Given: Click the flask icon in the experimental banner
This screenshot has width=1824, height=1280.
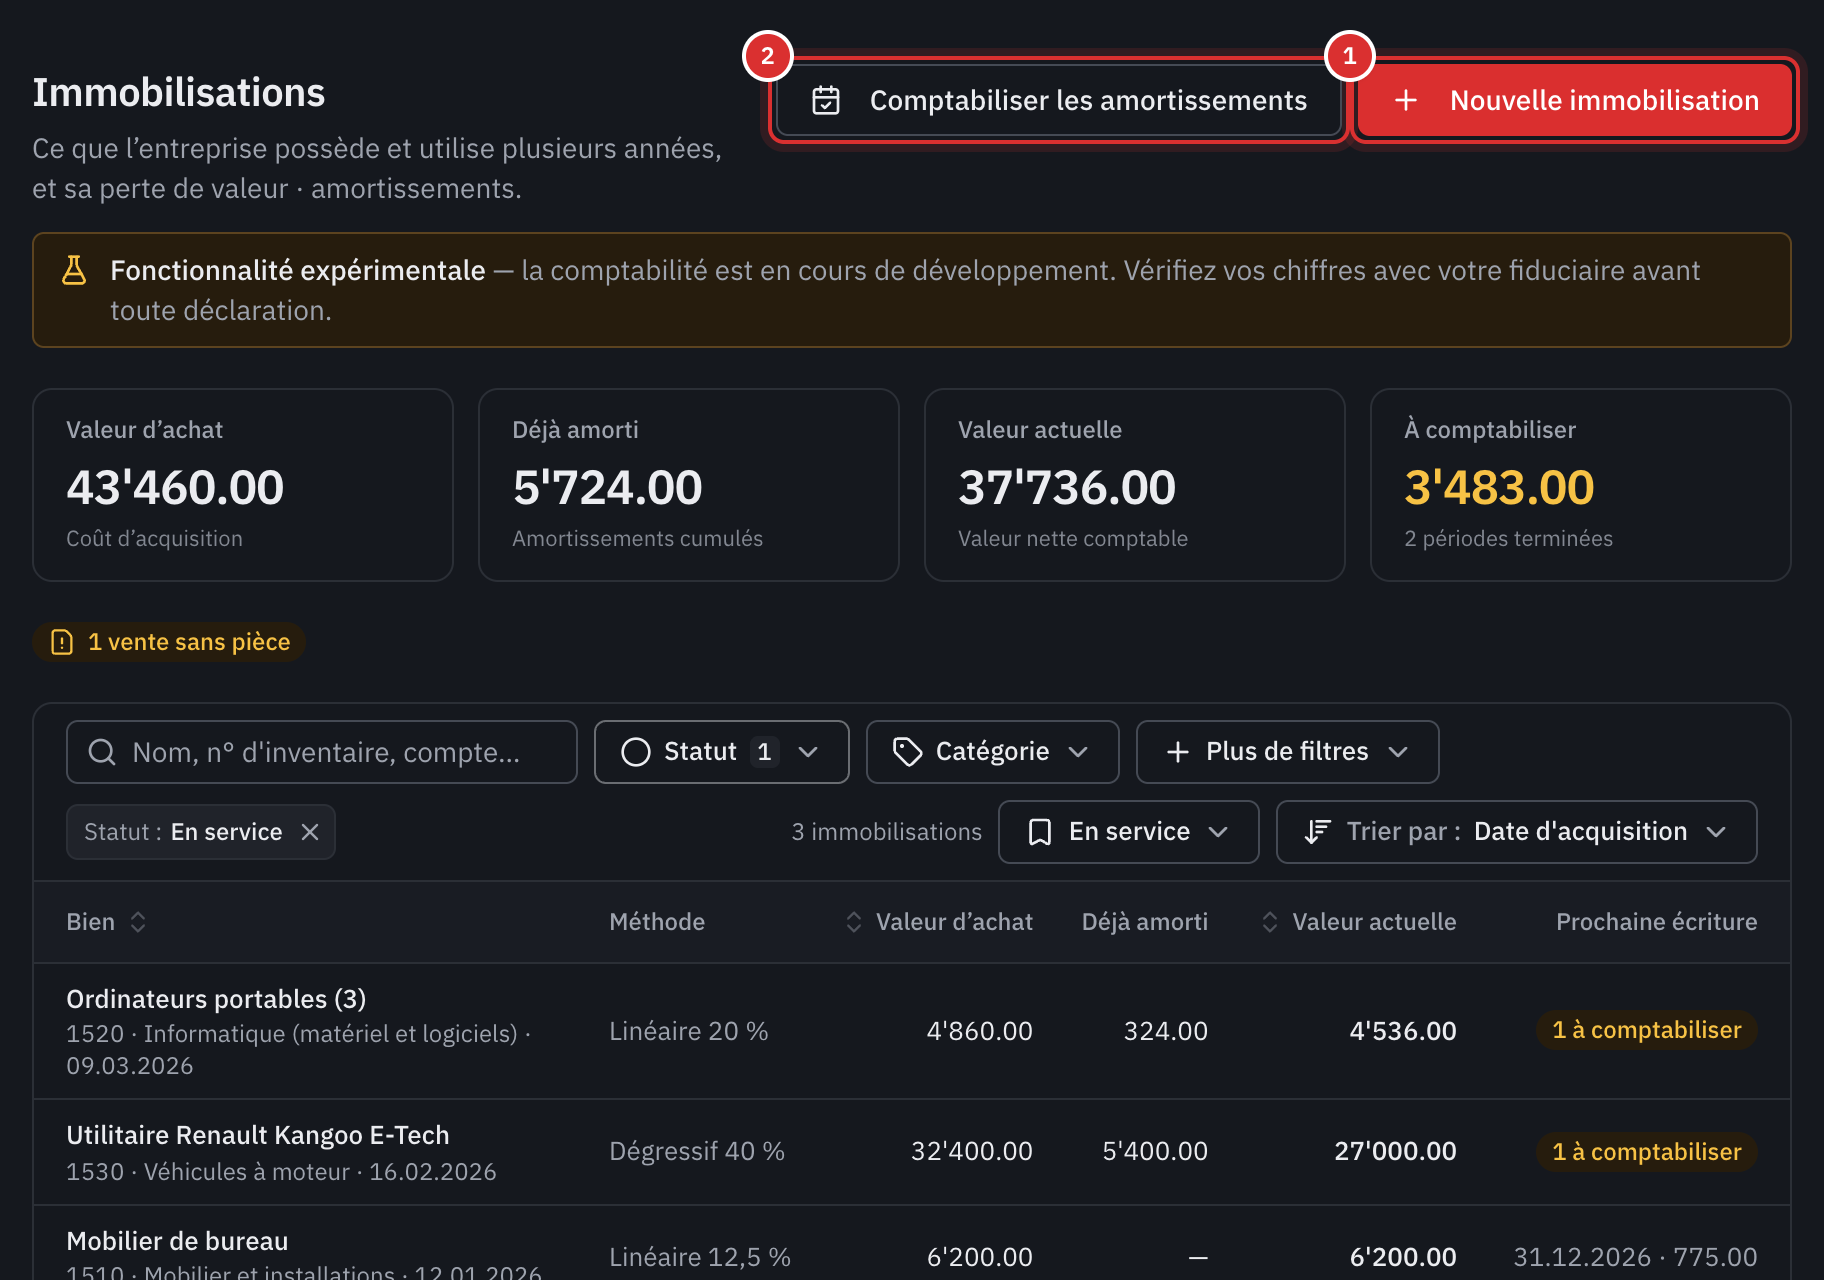Looking at the screenshot, I should click(x=74, y=270).
